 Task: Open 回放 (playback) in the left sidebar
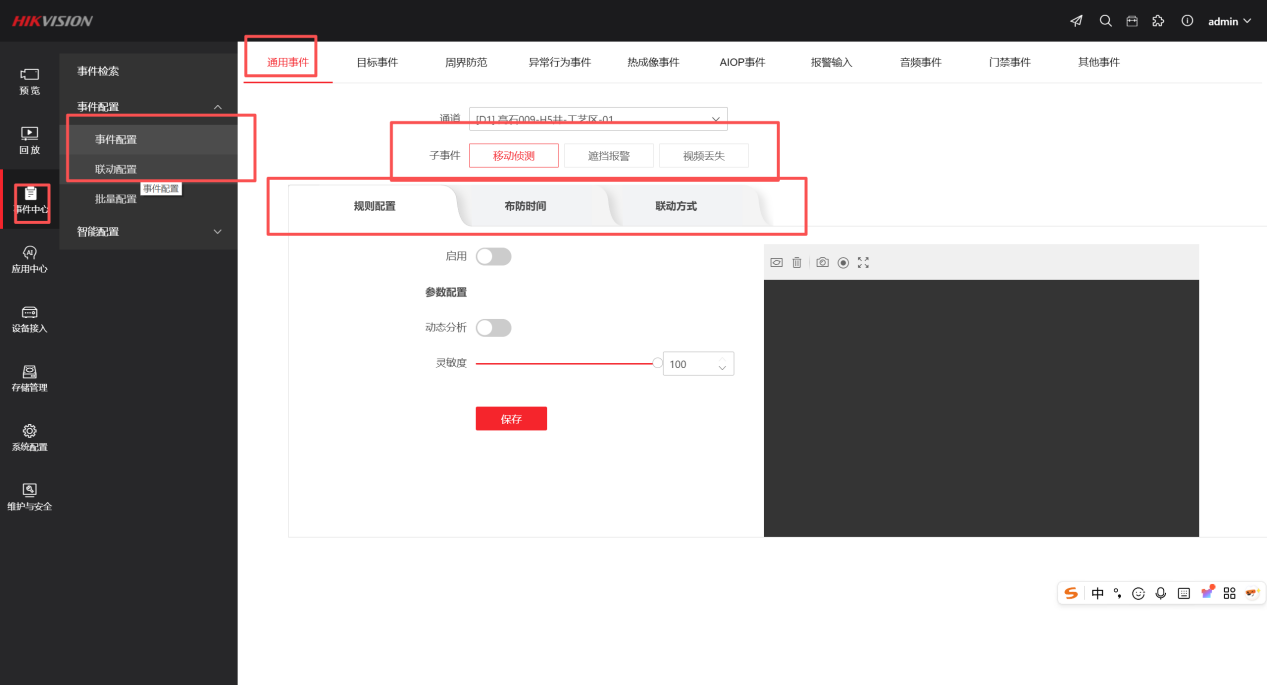click(x=30, y=139)
